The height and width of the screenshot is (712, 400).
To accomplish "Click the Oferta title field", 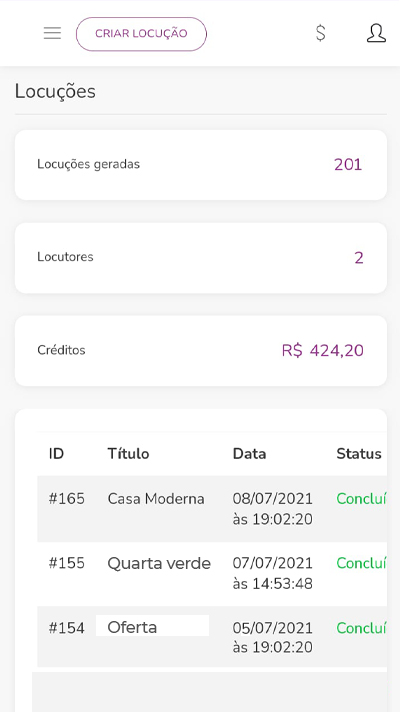I will click(152, 626).
